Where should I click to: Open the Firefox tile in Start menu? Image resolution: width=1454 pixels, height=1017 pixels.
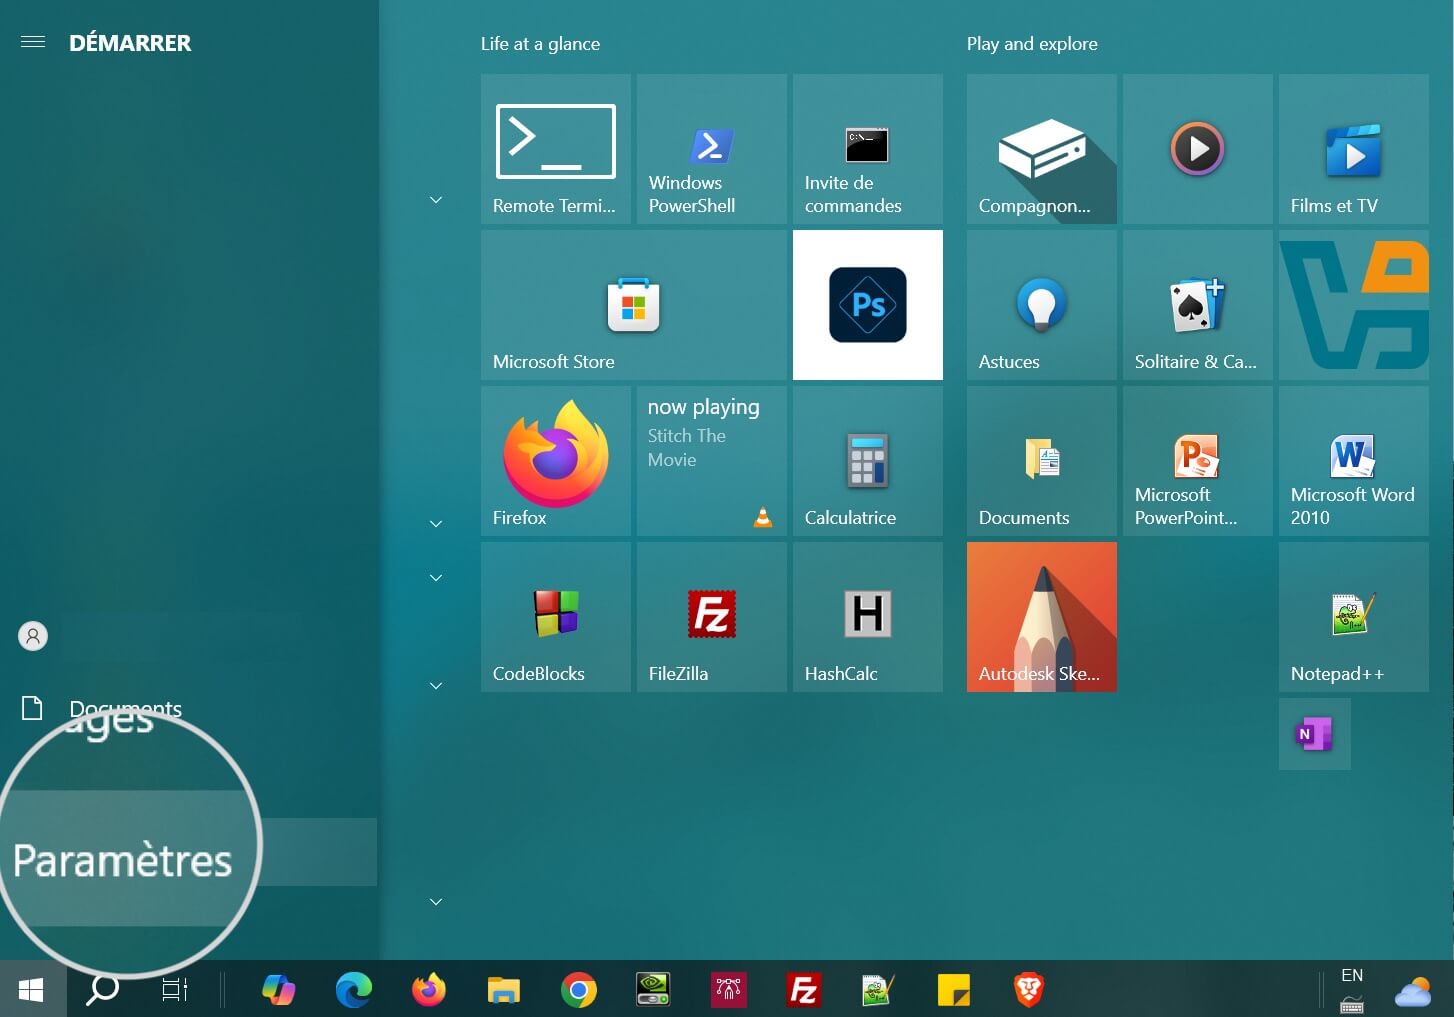click(x=556, y=461)
